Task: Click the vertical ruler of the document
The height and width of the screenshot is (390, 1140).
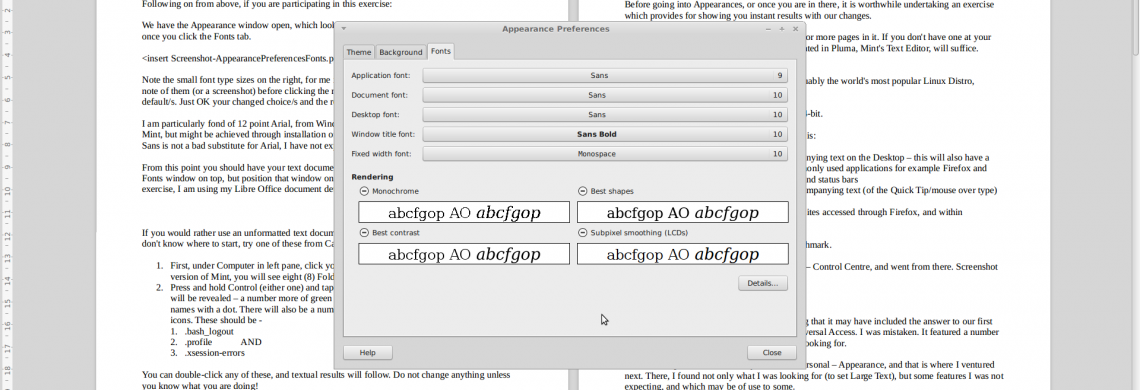Action: click(6, 195)
